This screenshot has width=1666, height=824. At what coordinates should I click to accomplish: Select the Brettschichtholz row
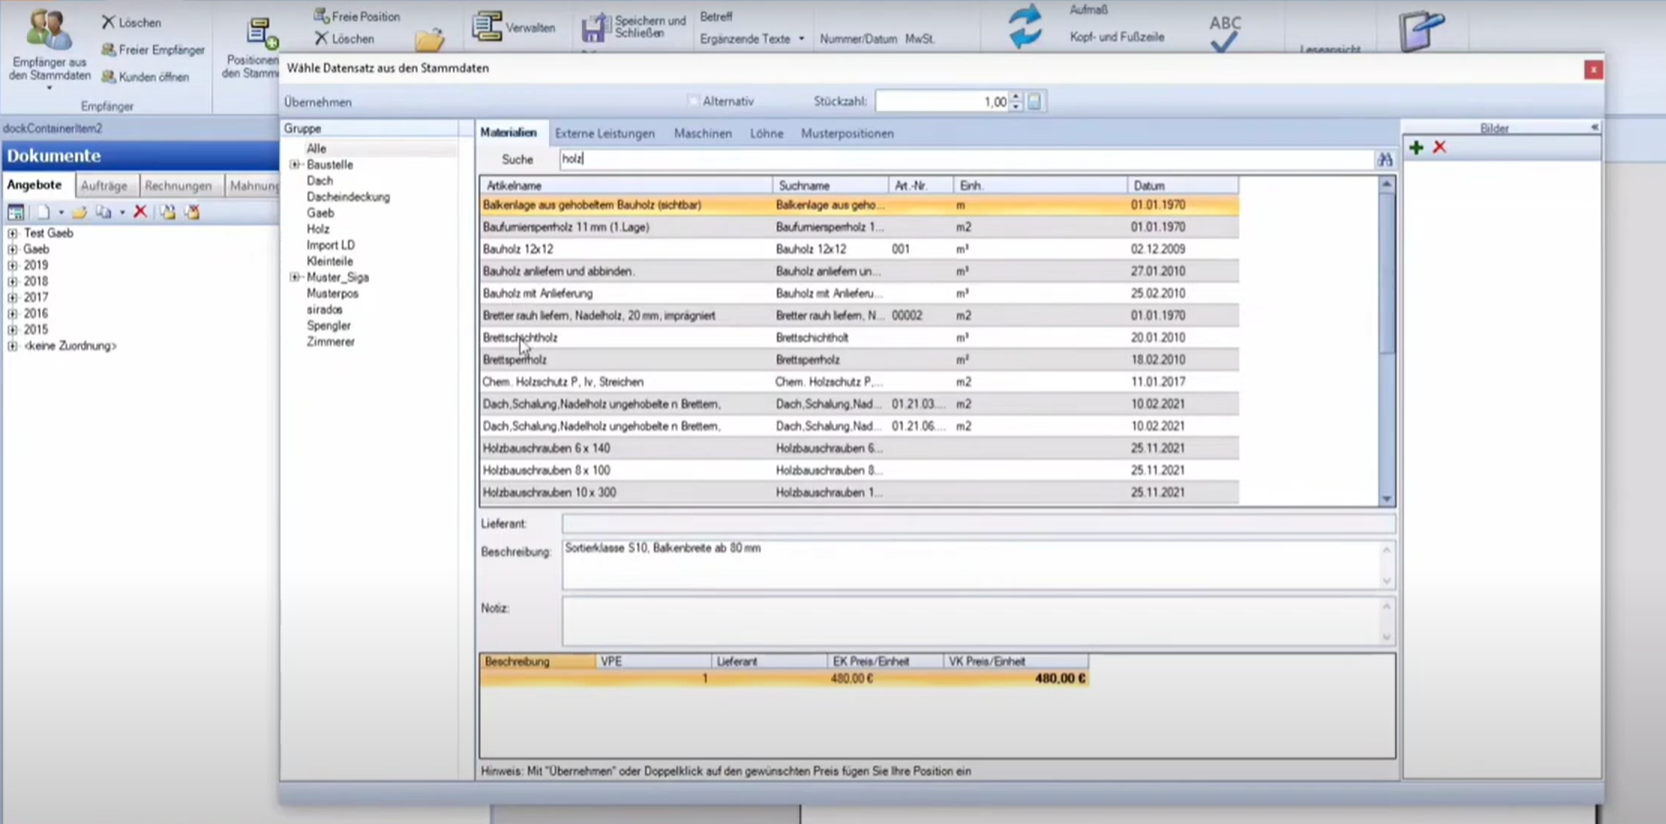859,338
